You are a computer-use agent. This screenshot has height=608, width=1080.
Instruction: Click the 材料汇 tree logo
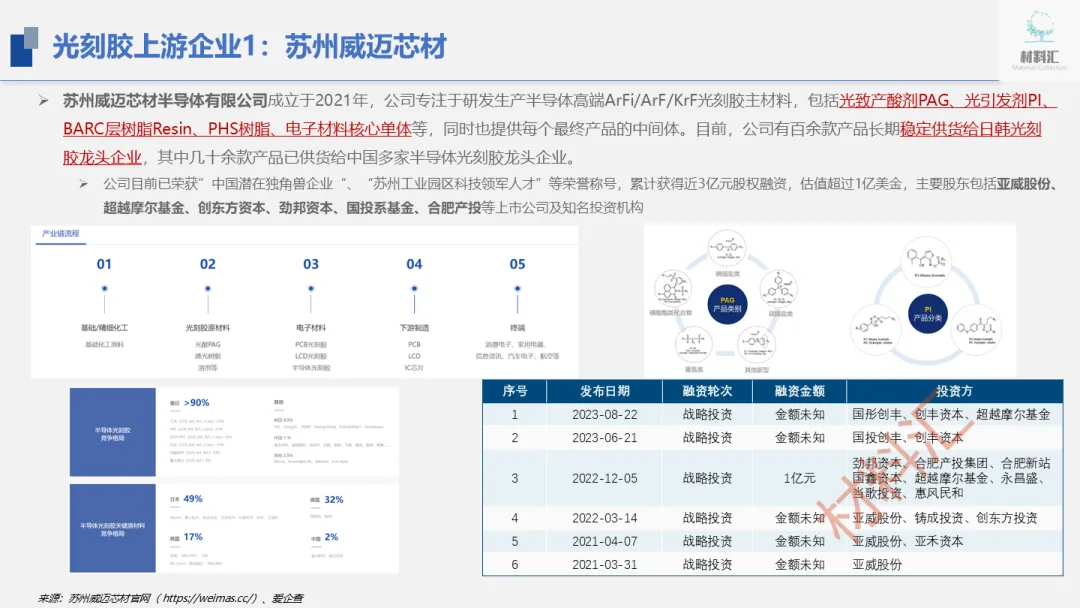tap(1039, 40)
